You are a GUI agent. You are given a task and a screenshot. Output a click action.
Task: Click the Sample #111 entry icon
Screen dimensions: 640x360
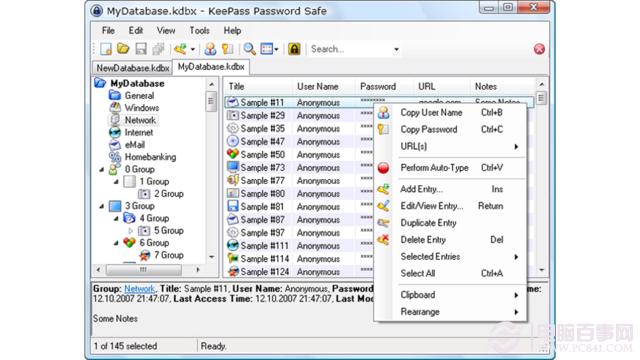(x=233, y=245)
